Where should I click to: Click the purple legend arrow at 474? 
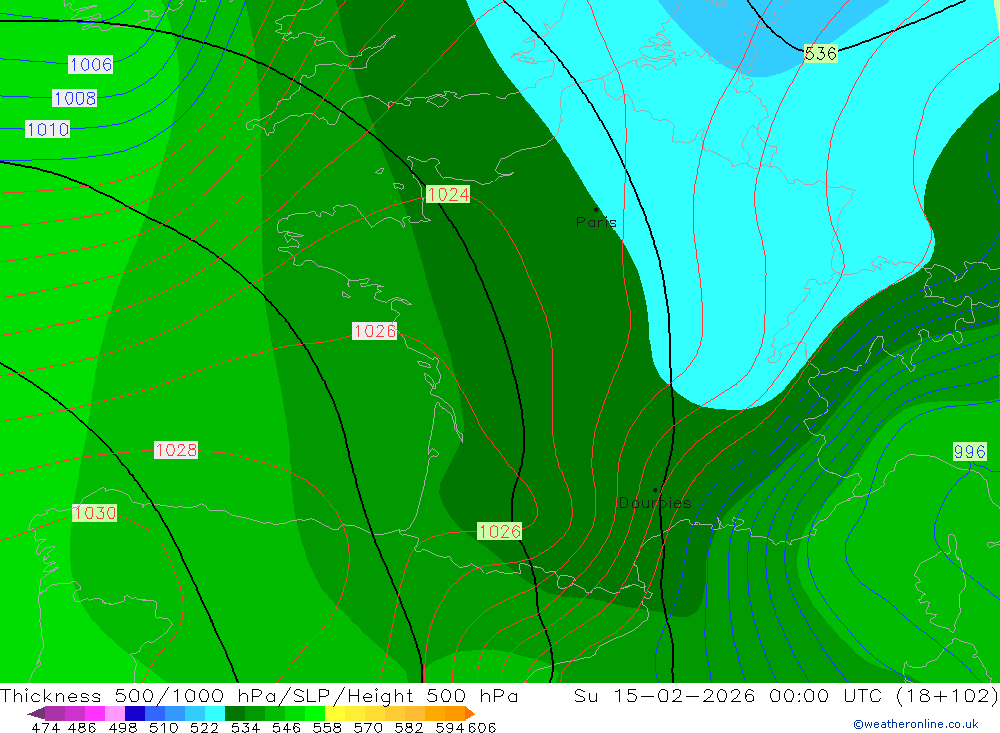pyautogui.click(x=36, y=713)
